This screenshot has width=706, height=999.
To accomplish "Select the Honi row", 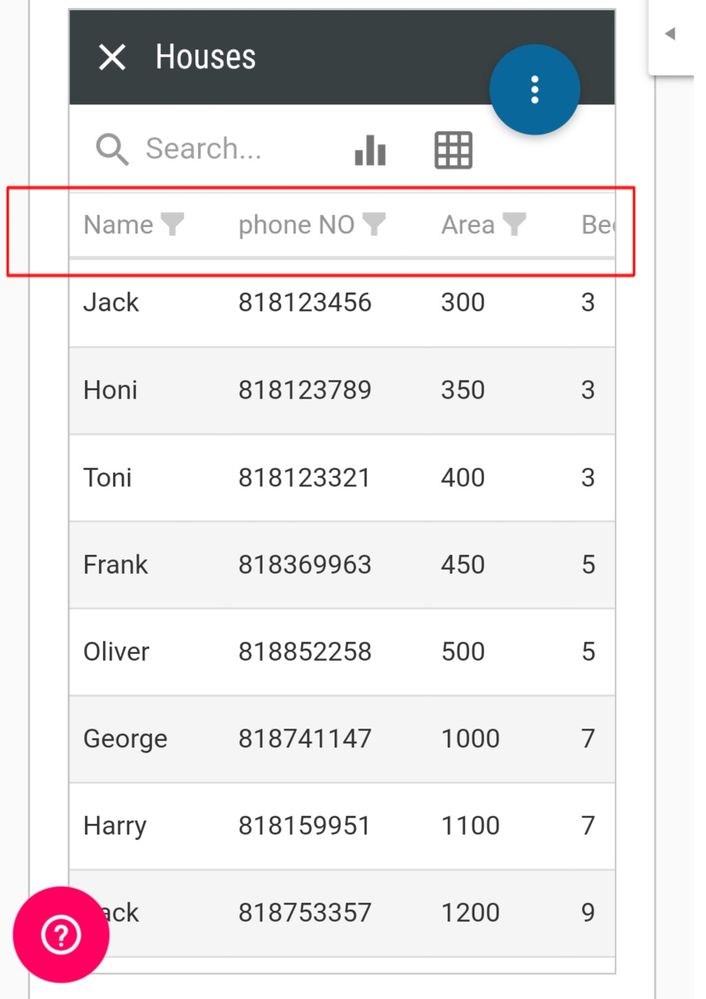I will pyautogui.click(x=342, y=391).
